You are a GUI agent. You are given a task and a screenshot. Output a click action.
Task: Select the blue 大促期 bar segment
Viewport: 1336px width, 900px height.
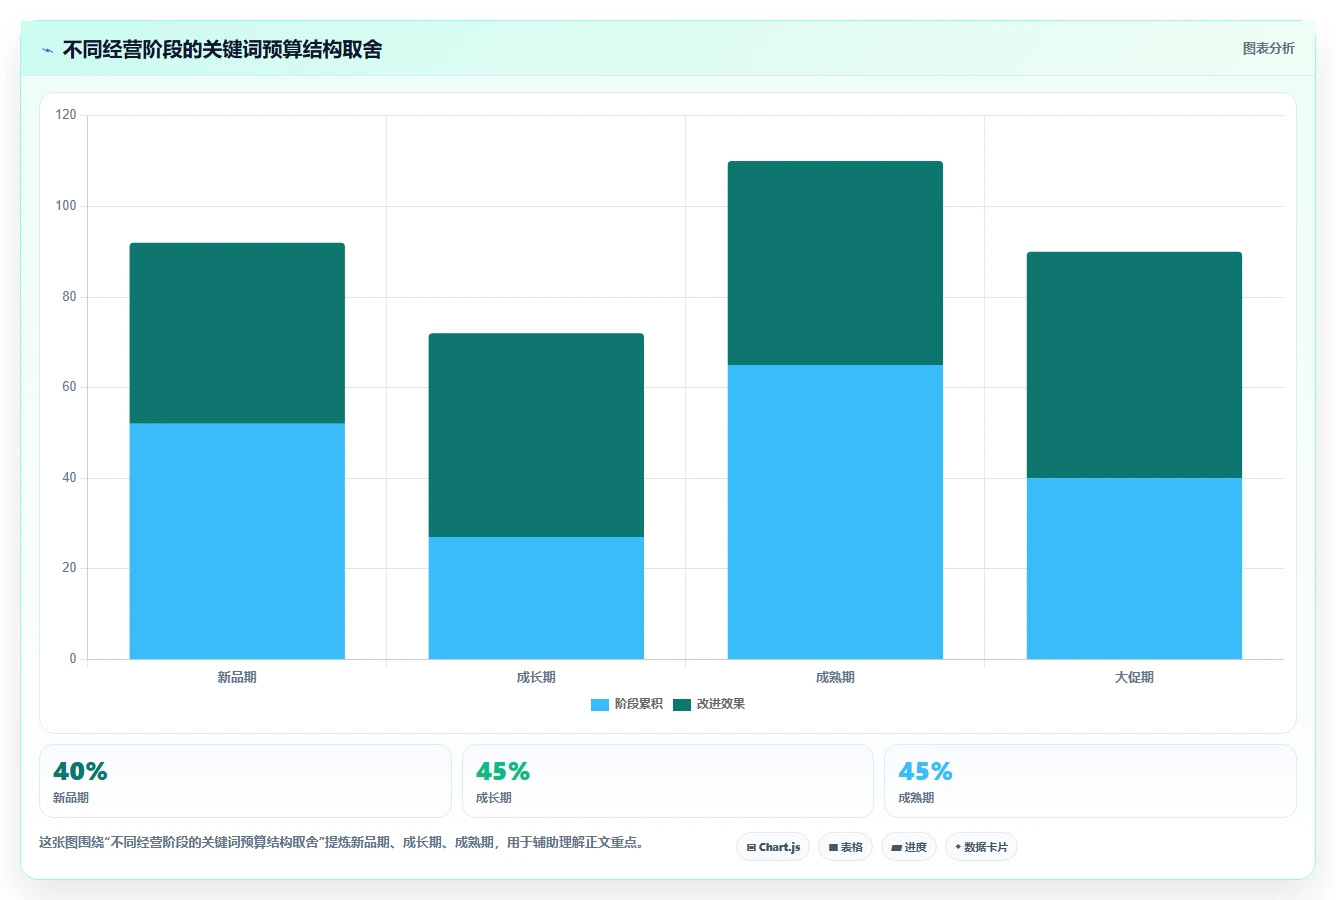click(1134, 568)
